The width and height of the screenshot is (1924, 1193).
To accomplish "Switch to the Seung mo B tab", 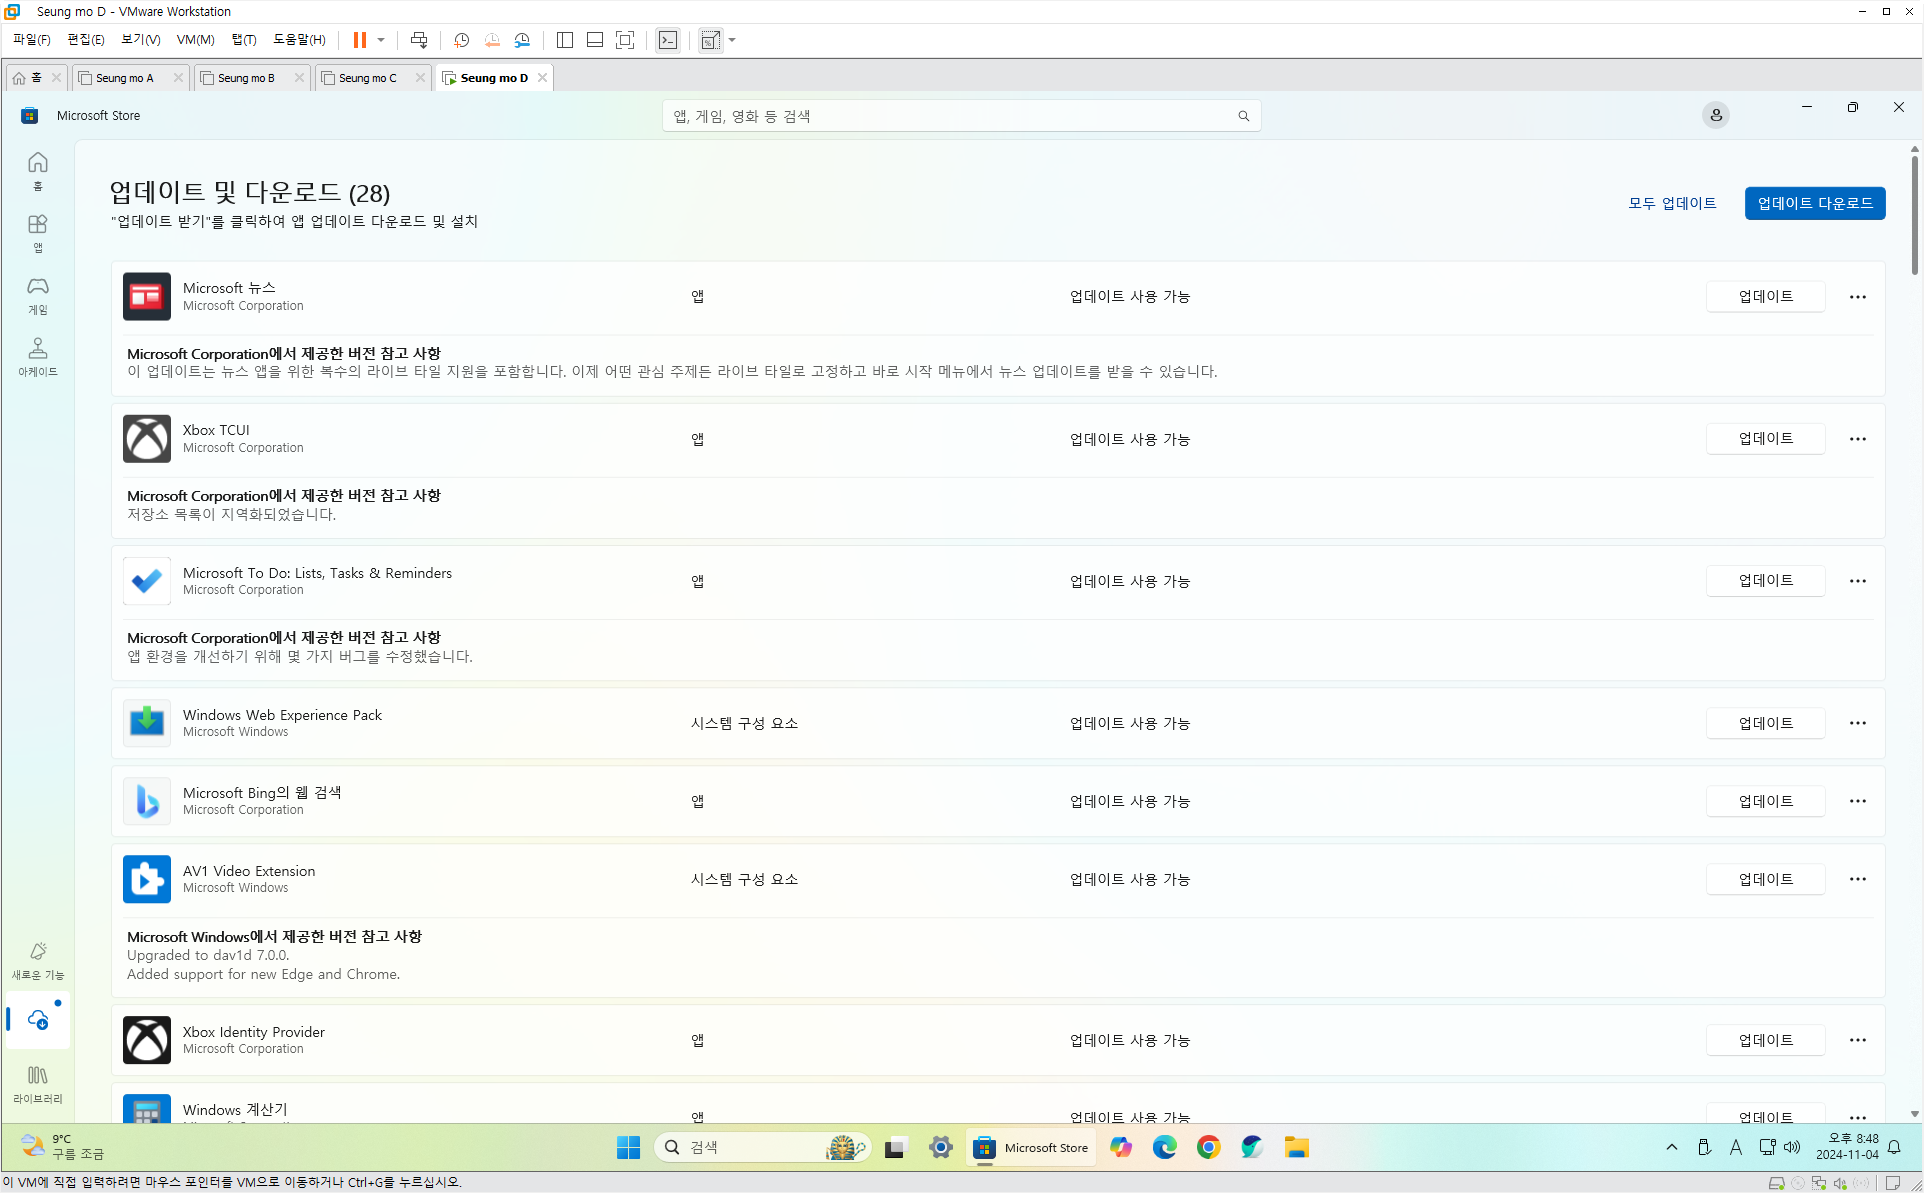I will tap(246, 78).
